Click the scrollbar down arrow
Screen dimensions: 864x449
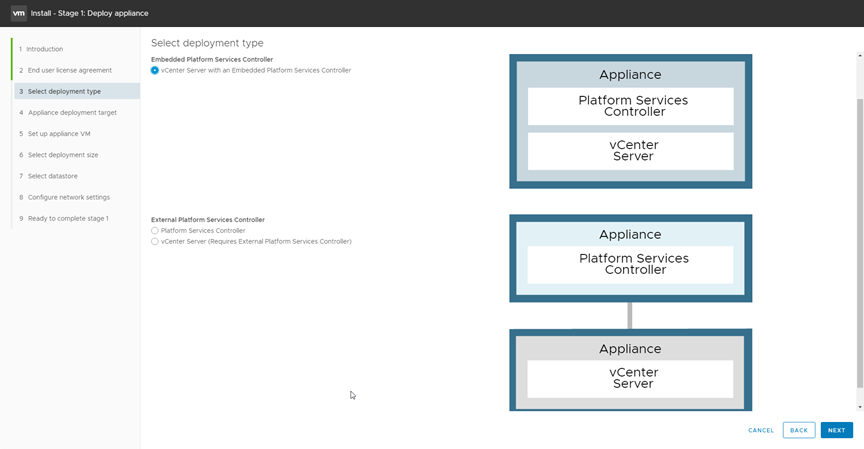point(860,407)
